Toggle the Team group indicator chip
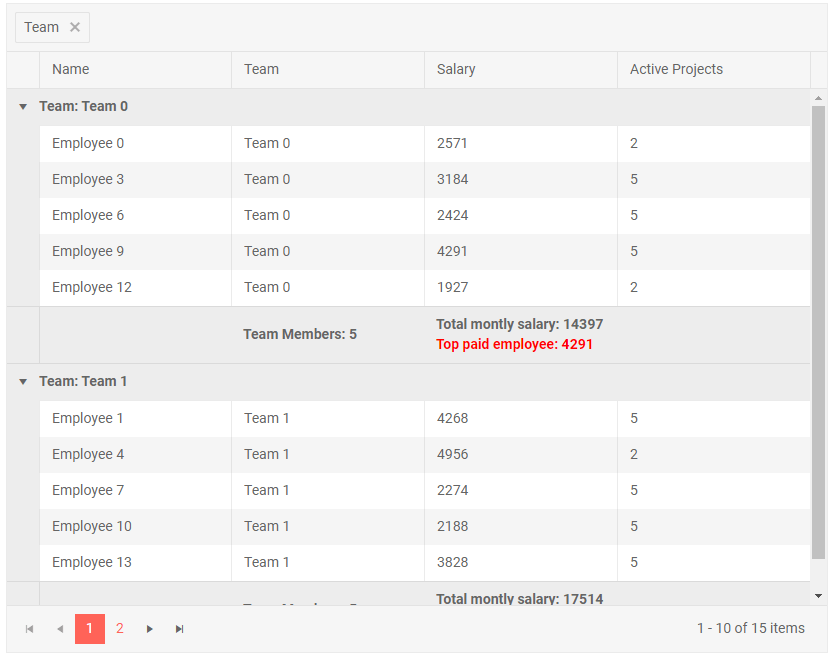Image resolution: width=838 pixels, height=661 pixels. click(41, 27)
